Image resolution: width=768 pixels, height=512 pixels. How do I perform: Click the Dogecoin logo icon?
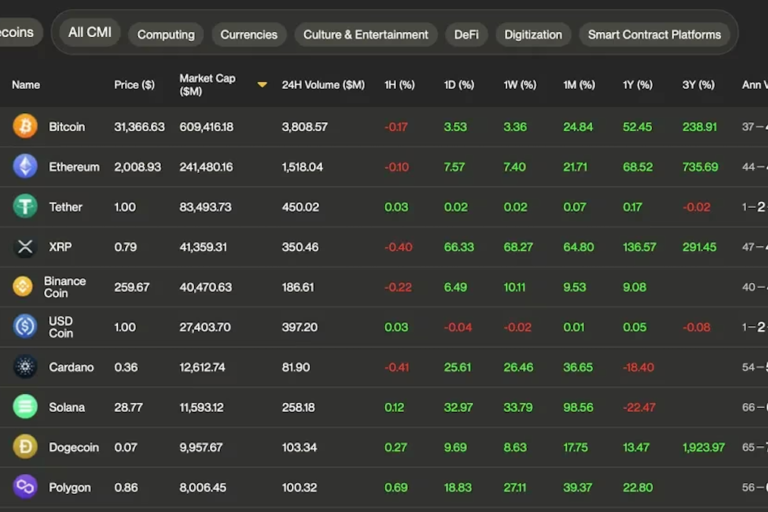pyautogui.click(x=25, y=447)
